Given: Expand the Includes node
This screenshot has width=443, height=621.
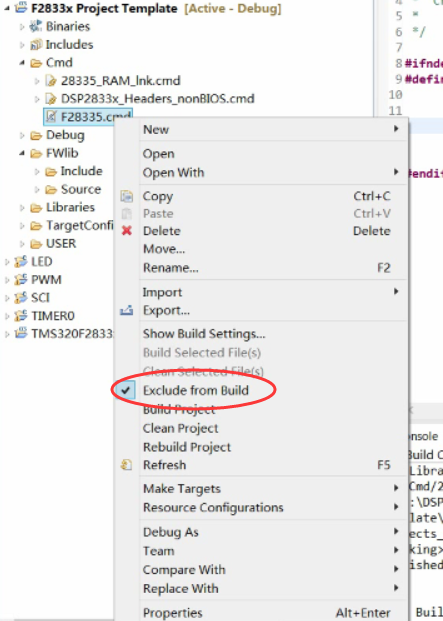Looking at the screenshot, I should tap(22, 45).
